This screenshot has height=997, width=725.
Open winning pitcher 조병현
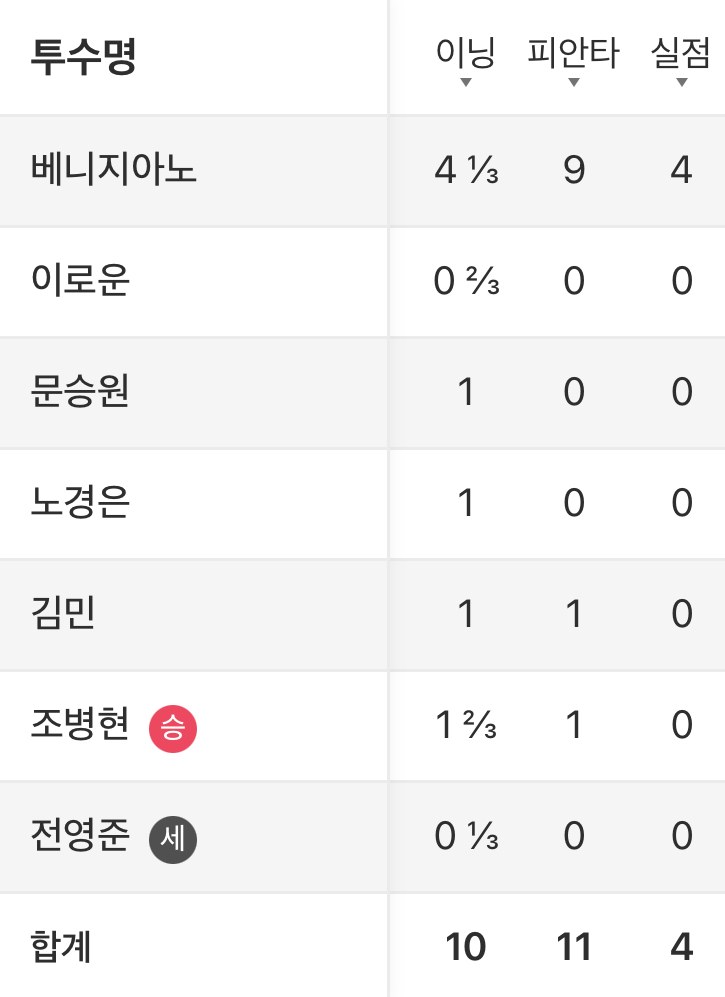(x=80, y=726)
